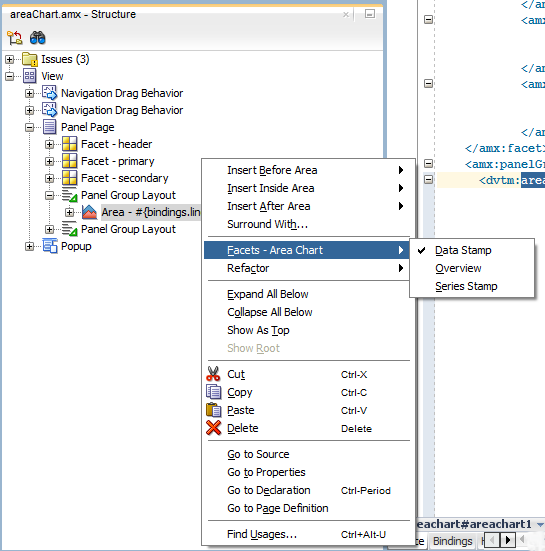Close the Structure panel tab
Image resolution: width=545 pixels, height=551 pixels.
(x=346, y=14)
